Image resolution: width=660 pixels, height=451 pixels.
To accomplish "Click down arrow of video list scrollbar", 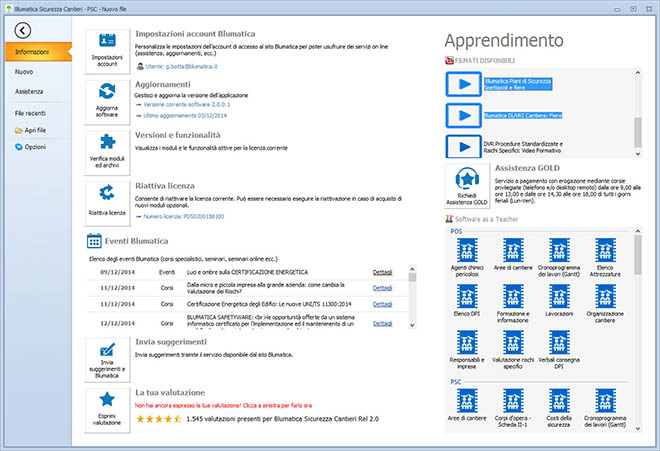I will click(x=638, y=154).
